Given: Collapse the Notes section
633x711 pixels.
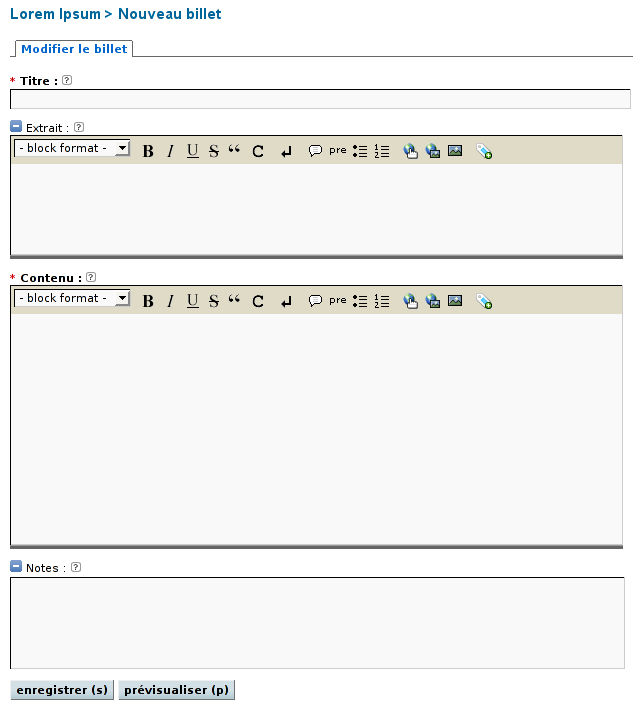Looking at the screenshot, I should (x=16, y=567).
